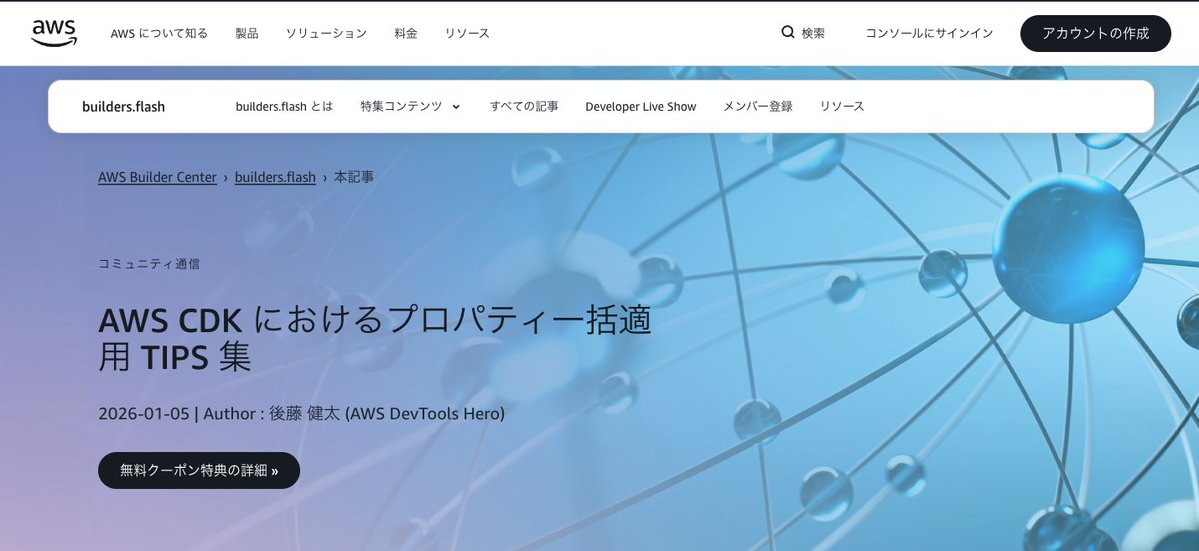The height and width of the screenshot is (551, 1199).
Task: Click the article title AWS CDK におけるプロパティ一括適用
Action: (x=375, y=339)
